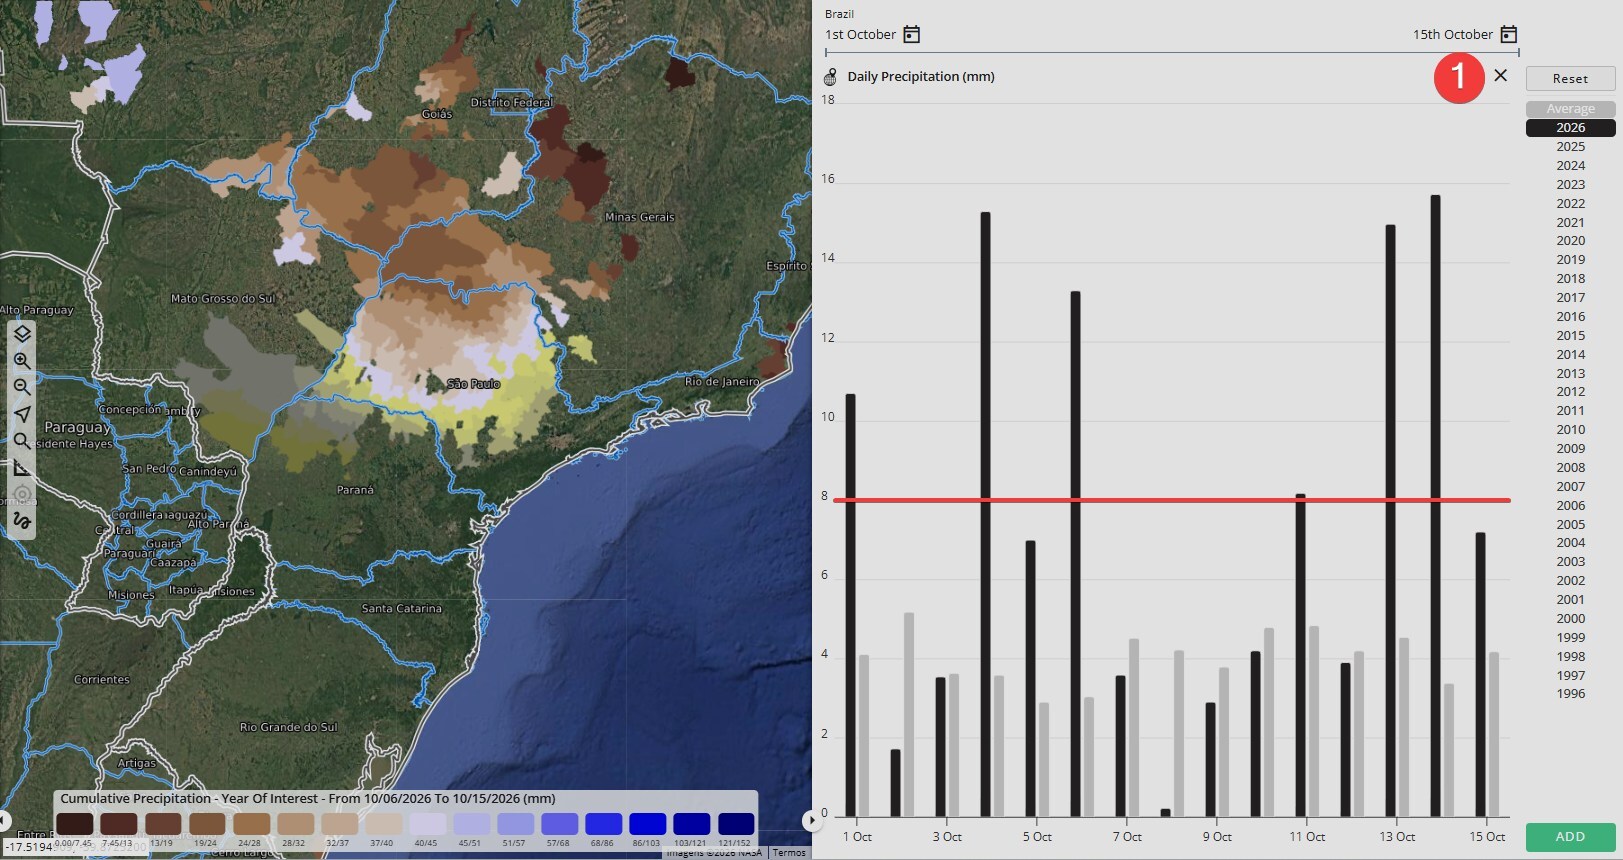Zoom in on the map
1623x860 pixels.
[x=22, y=361]
